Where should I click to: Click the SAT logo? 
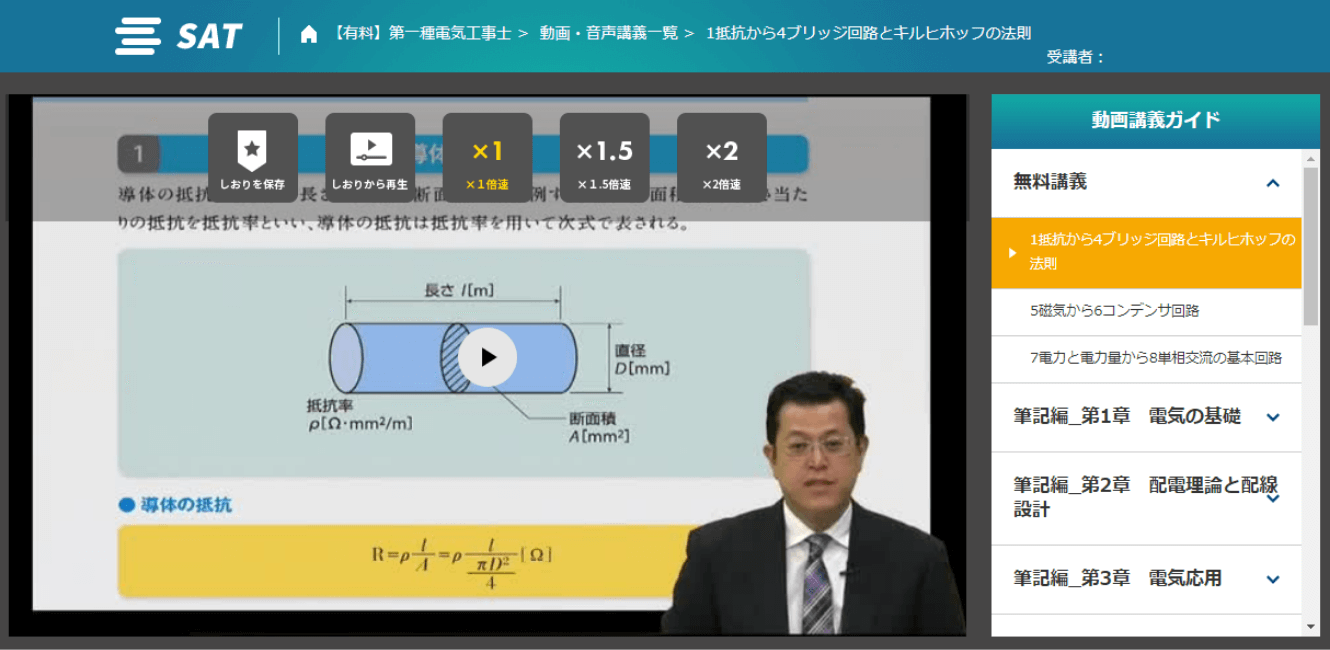pos(179,36)
